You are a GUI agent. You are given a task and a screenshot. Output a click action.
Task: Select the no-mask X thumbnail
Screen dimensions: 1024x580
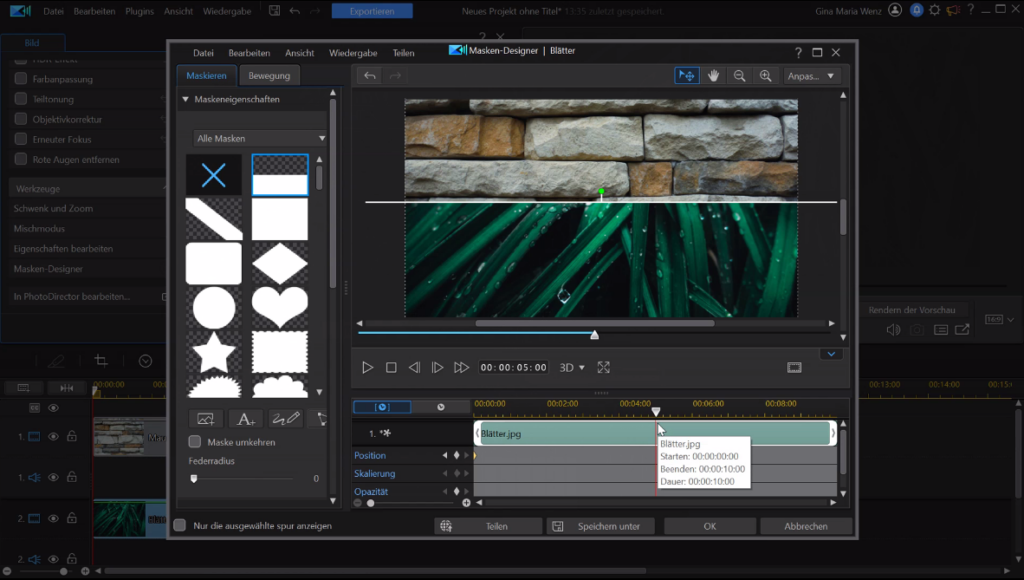tap(214, 175)
